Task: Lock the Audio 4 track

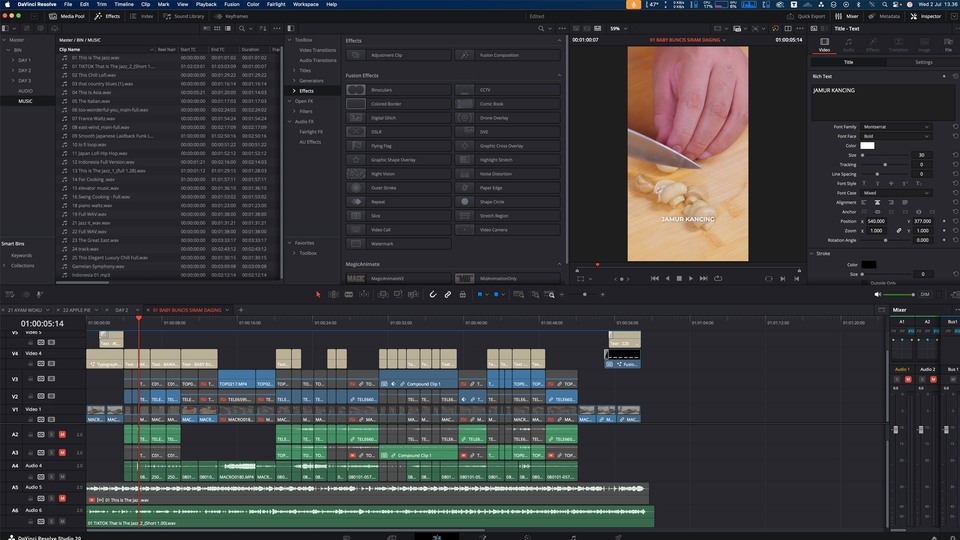Action: [x=30, y=476]
